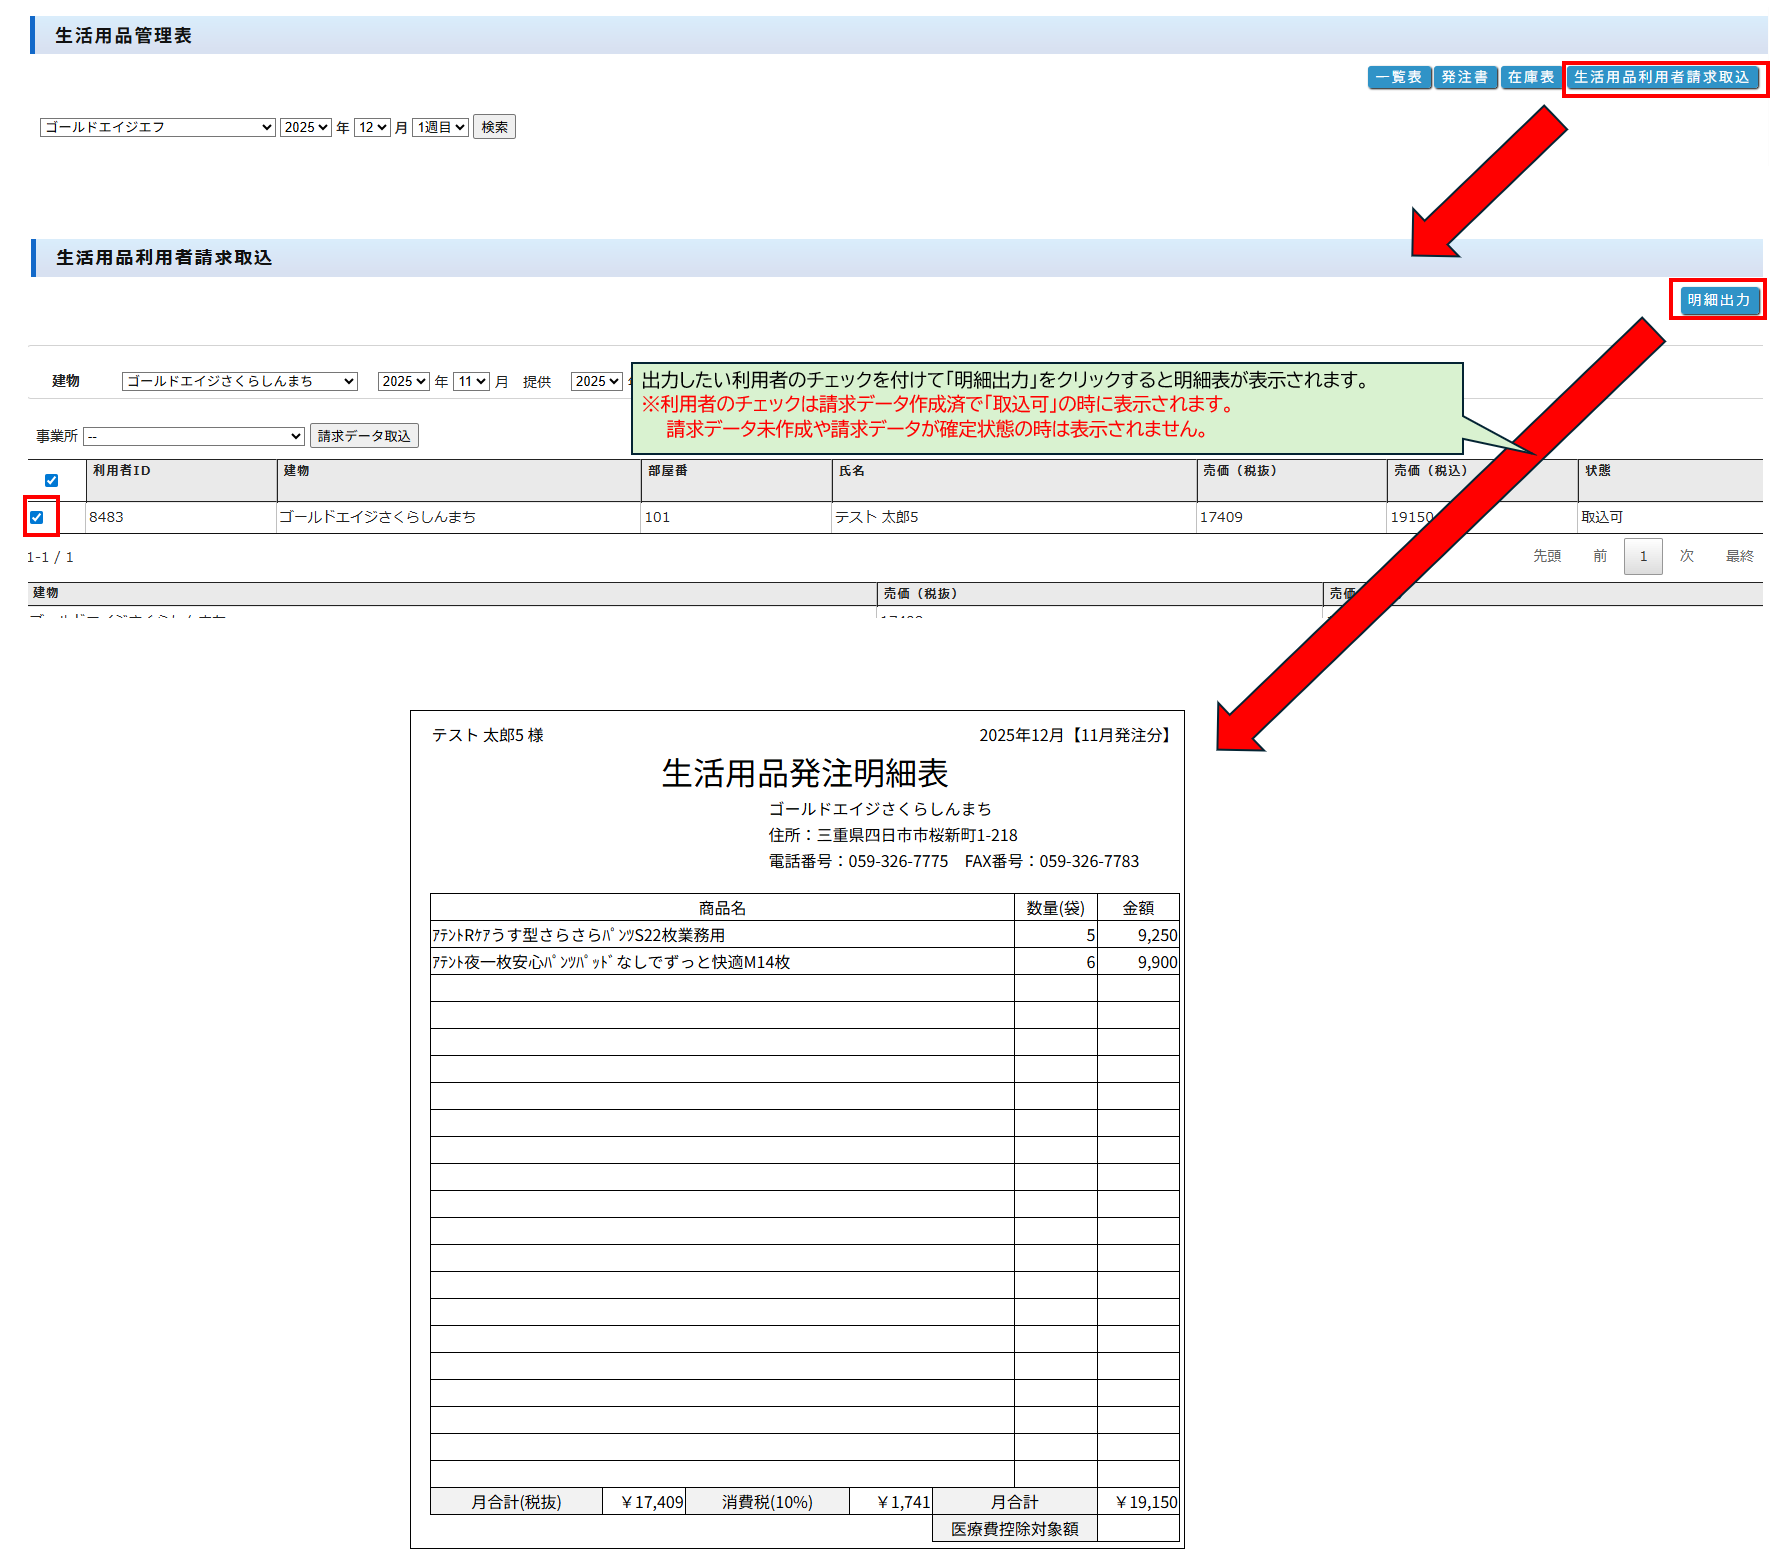Open the ゴールドエイジエフ facility dropdown
This screenshot has height=1559, width=1775.
coord(157,127)
